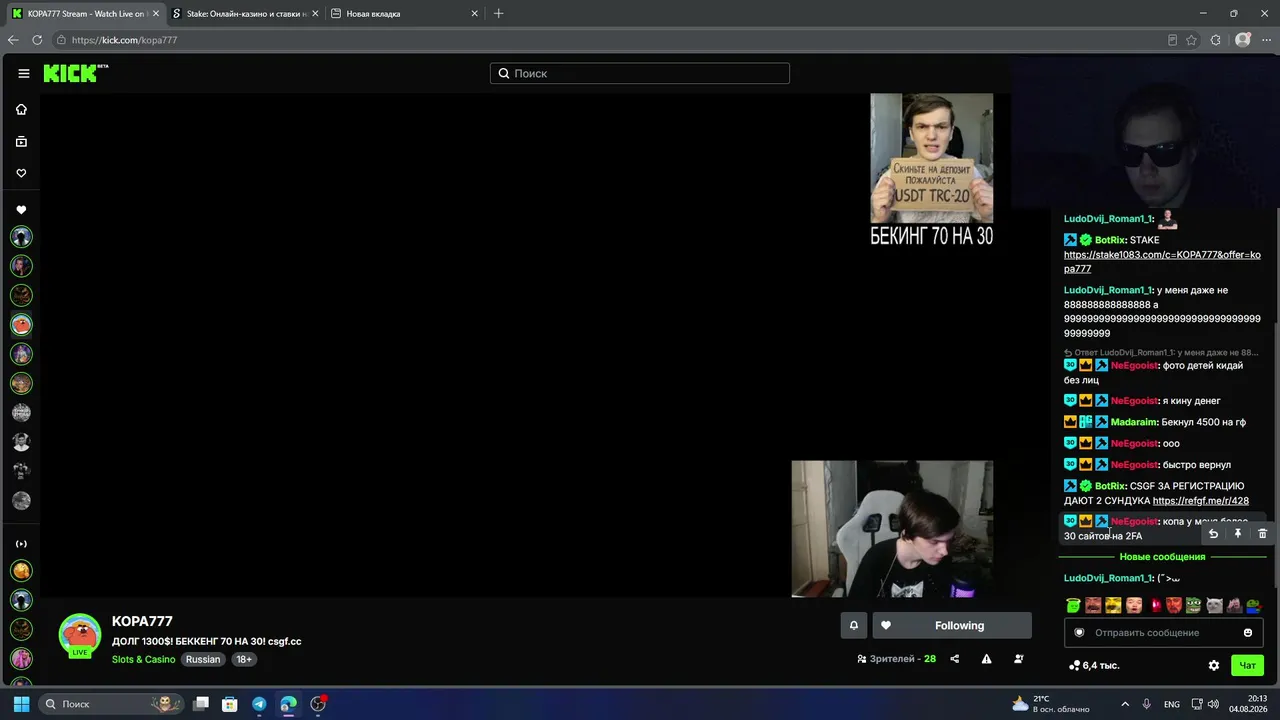Click the KOPA777 channel name
The image size is (1280, 720).
(x=142, y=621)
